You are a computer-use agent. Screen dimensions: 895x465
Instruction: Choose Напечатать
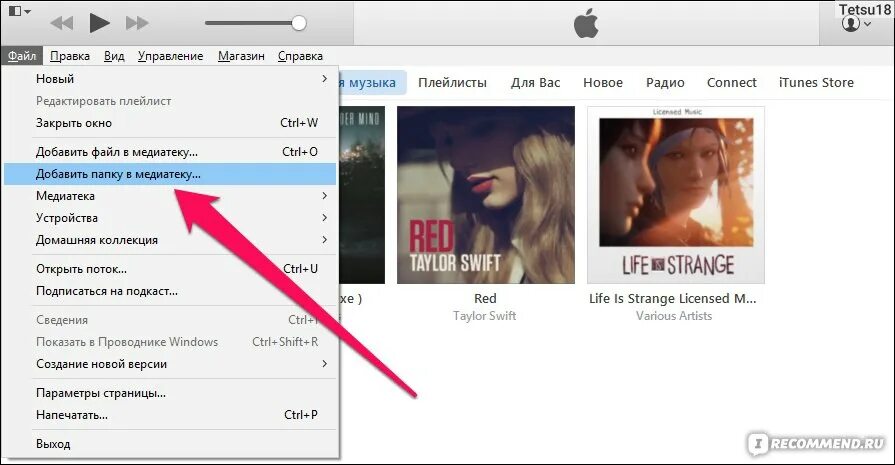pos(170,415)
